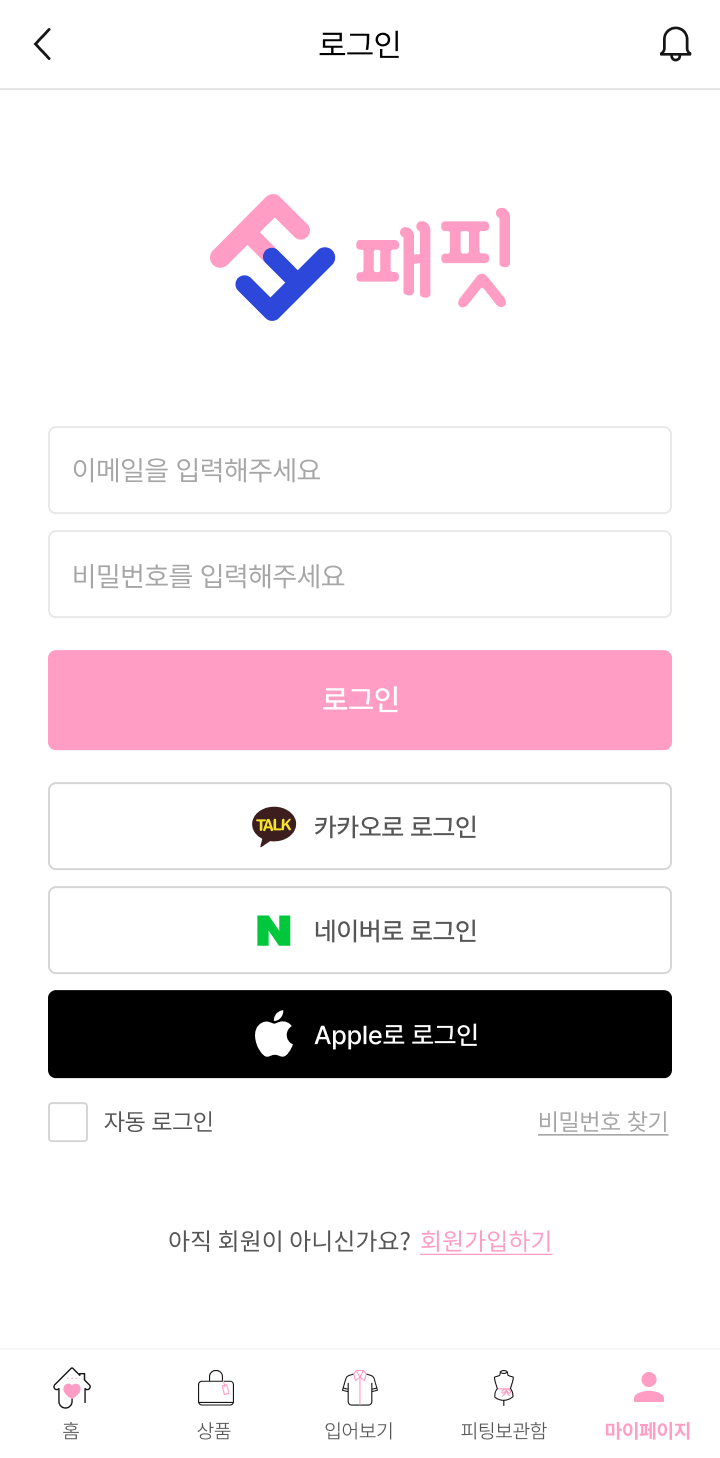Follow the 회원가입하기 link

[x=486, y=1241]
